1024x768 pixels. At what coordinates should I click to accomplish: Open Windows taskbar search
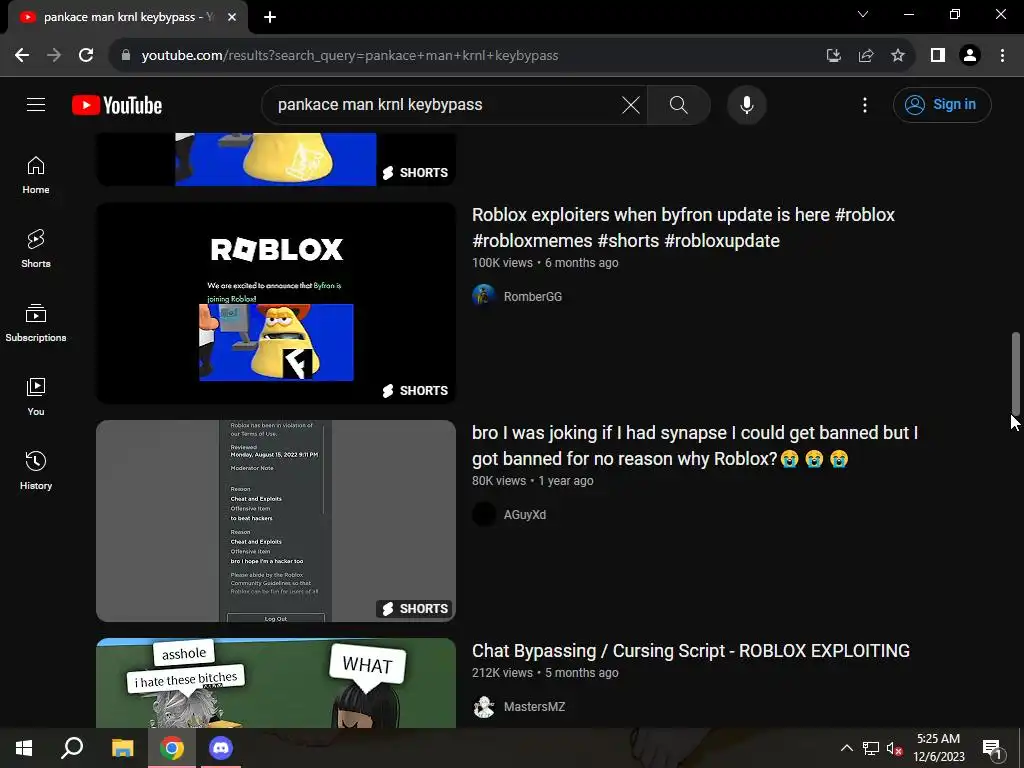click(x=72, y=748)
